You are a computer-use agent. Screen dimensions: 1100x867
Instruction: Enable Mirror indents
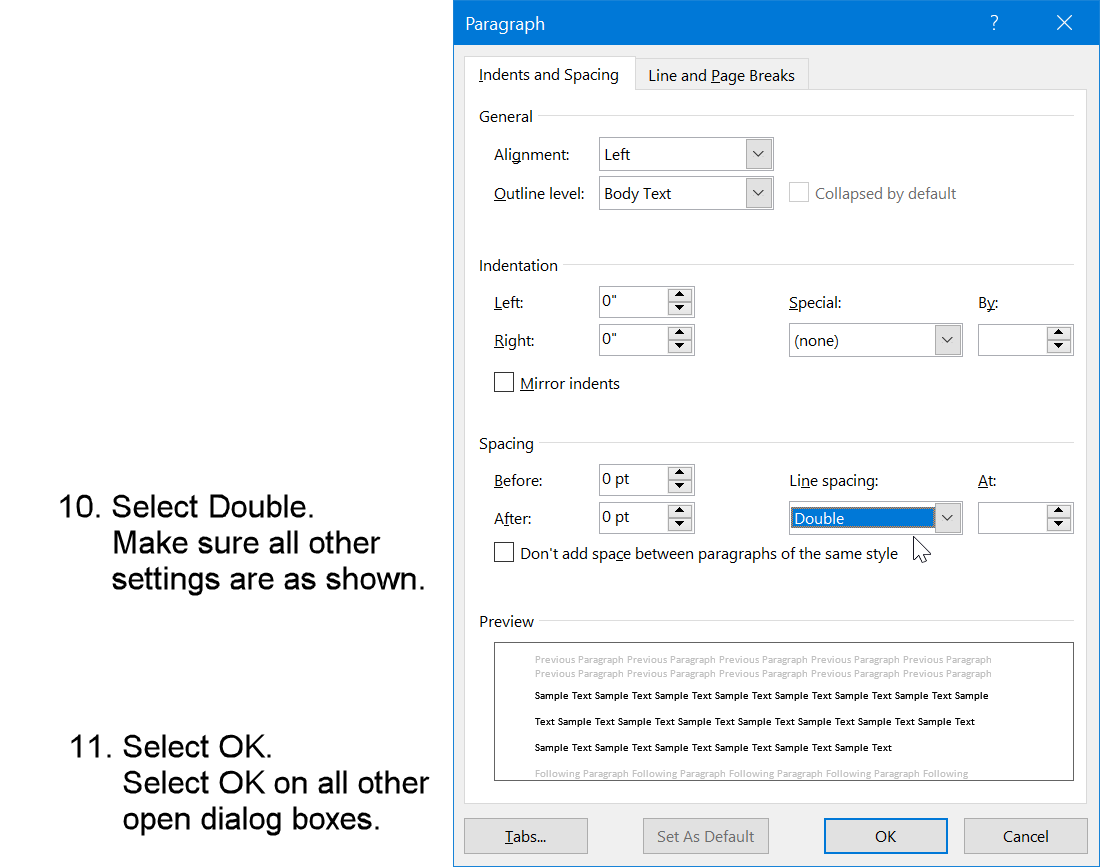tap(504, 382)
